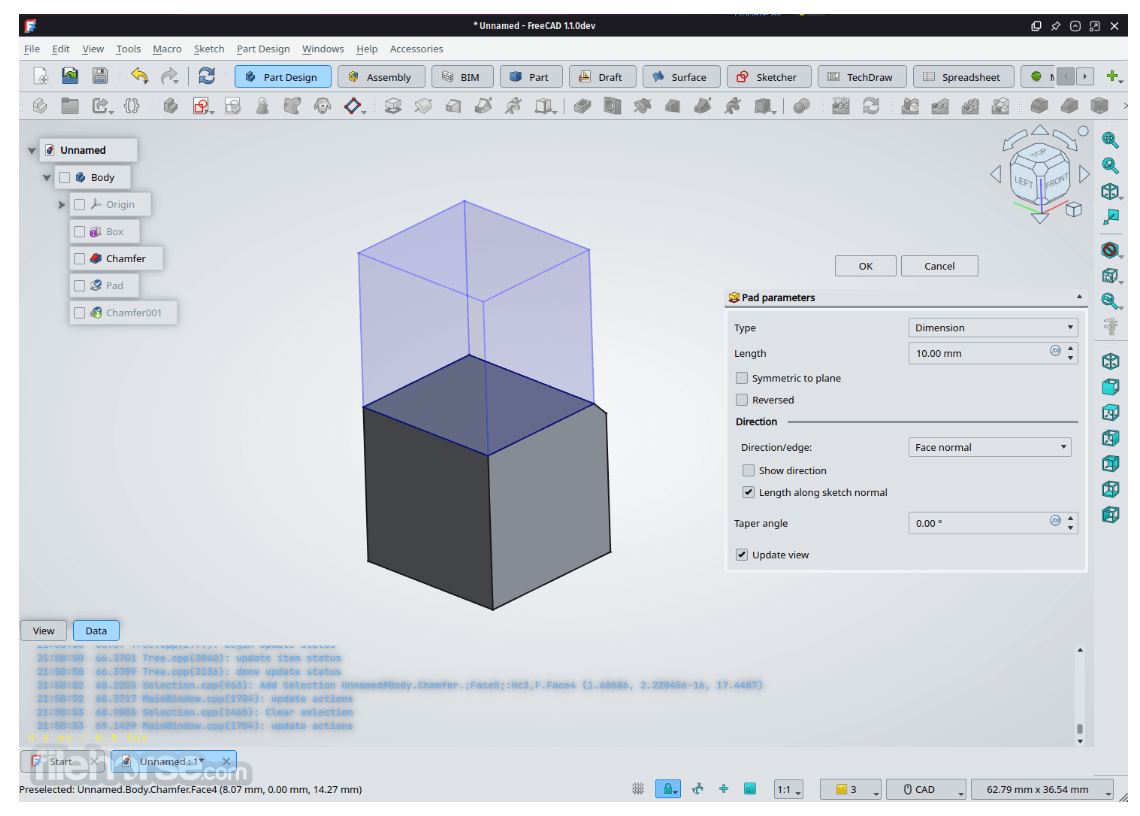Uncheck Length along sketch normal

pos(748,492)
